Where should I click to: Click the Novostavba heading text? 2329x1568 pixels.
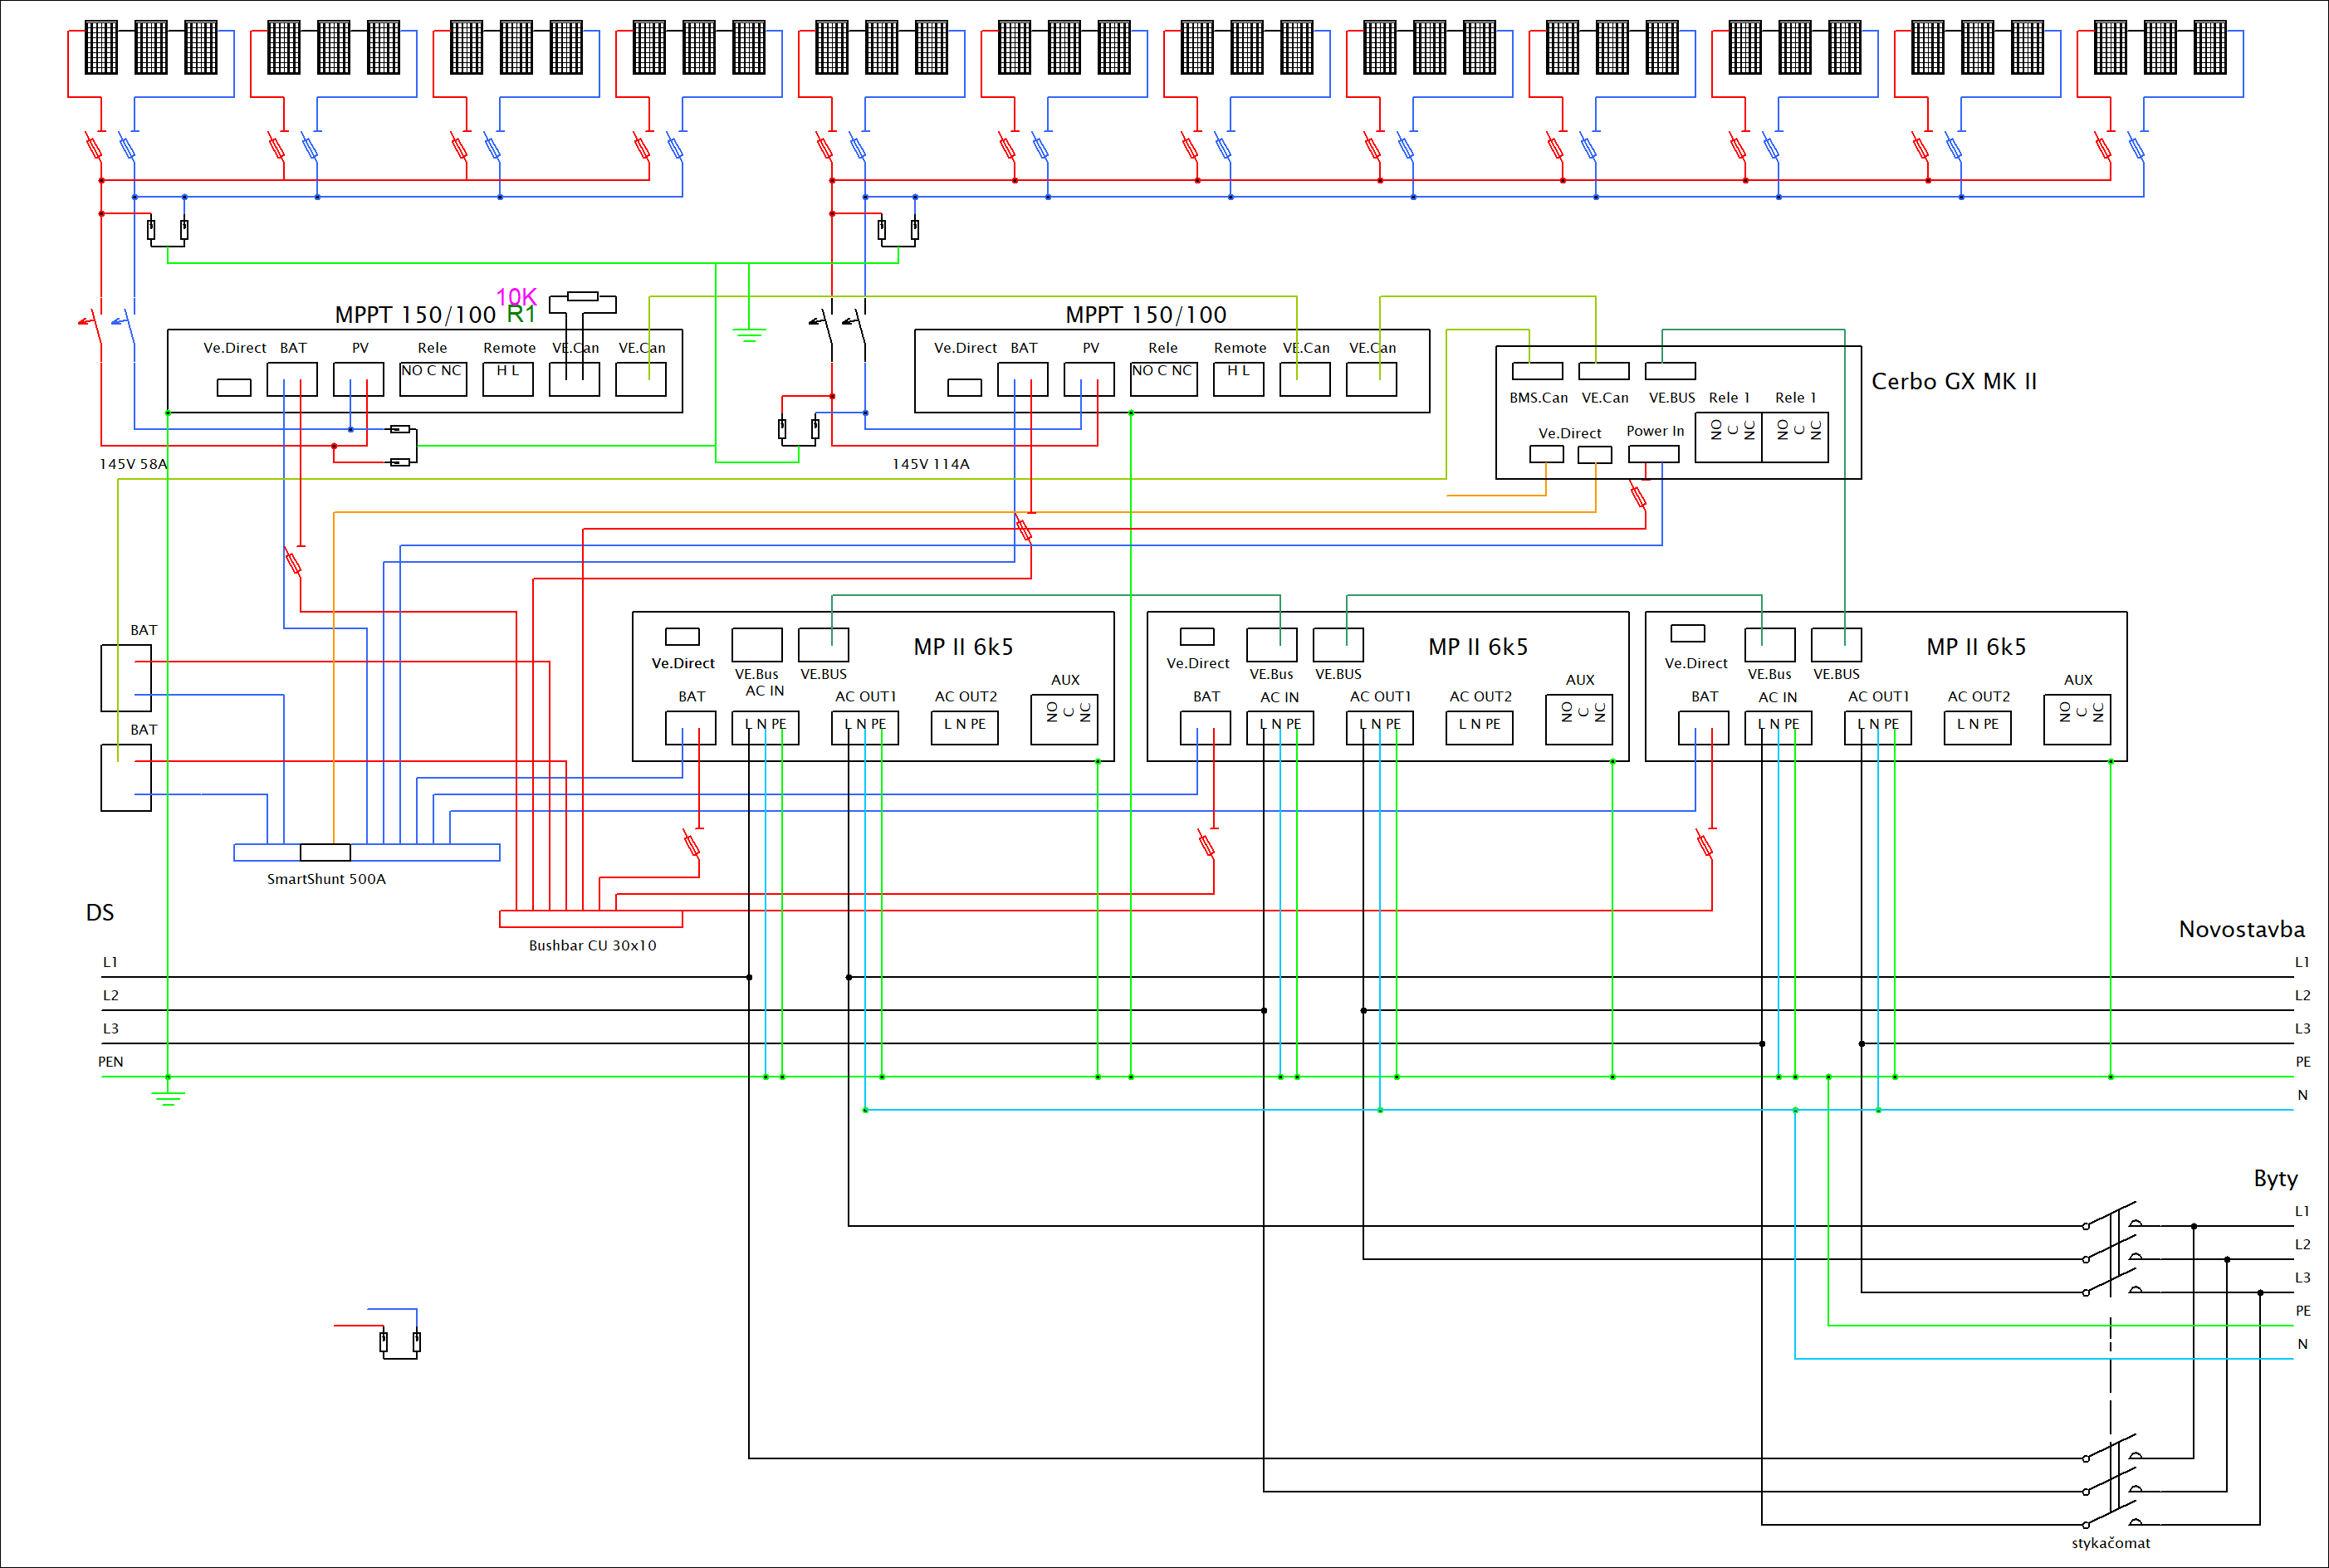tap(2241, 929)
